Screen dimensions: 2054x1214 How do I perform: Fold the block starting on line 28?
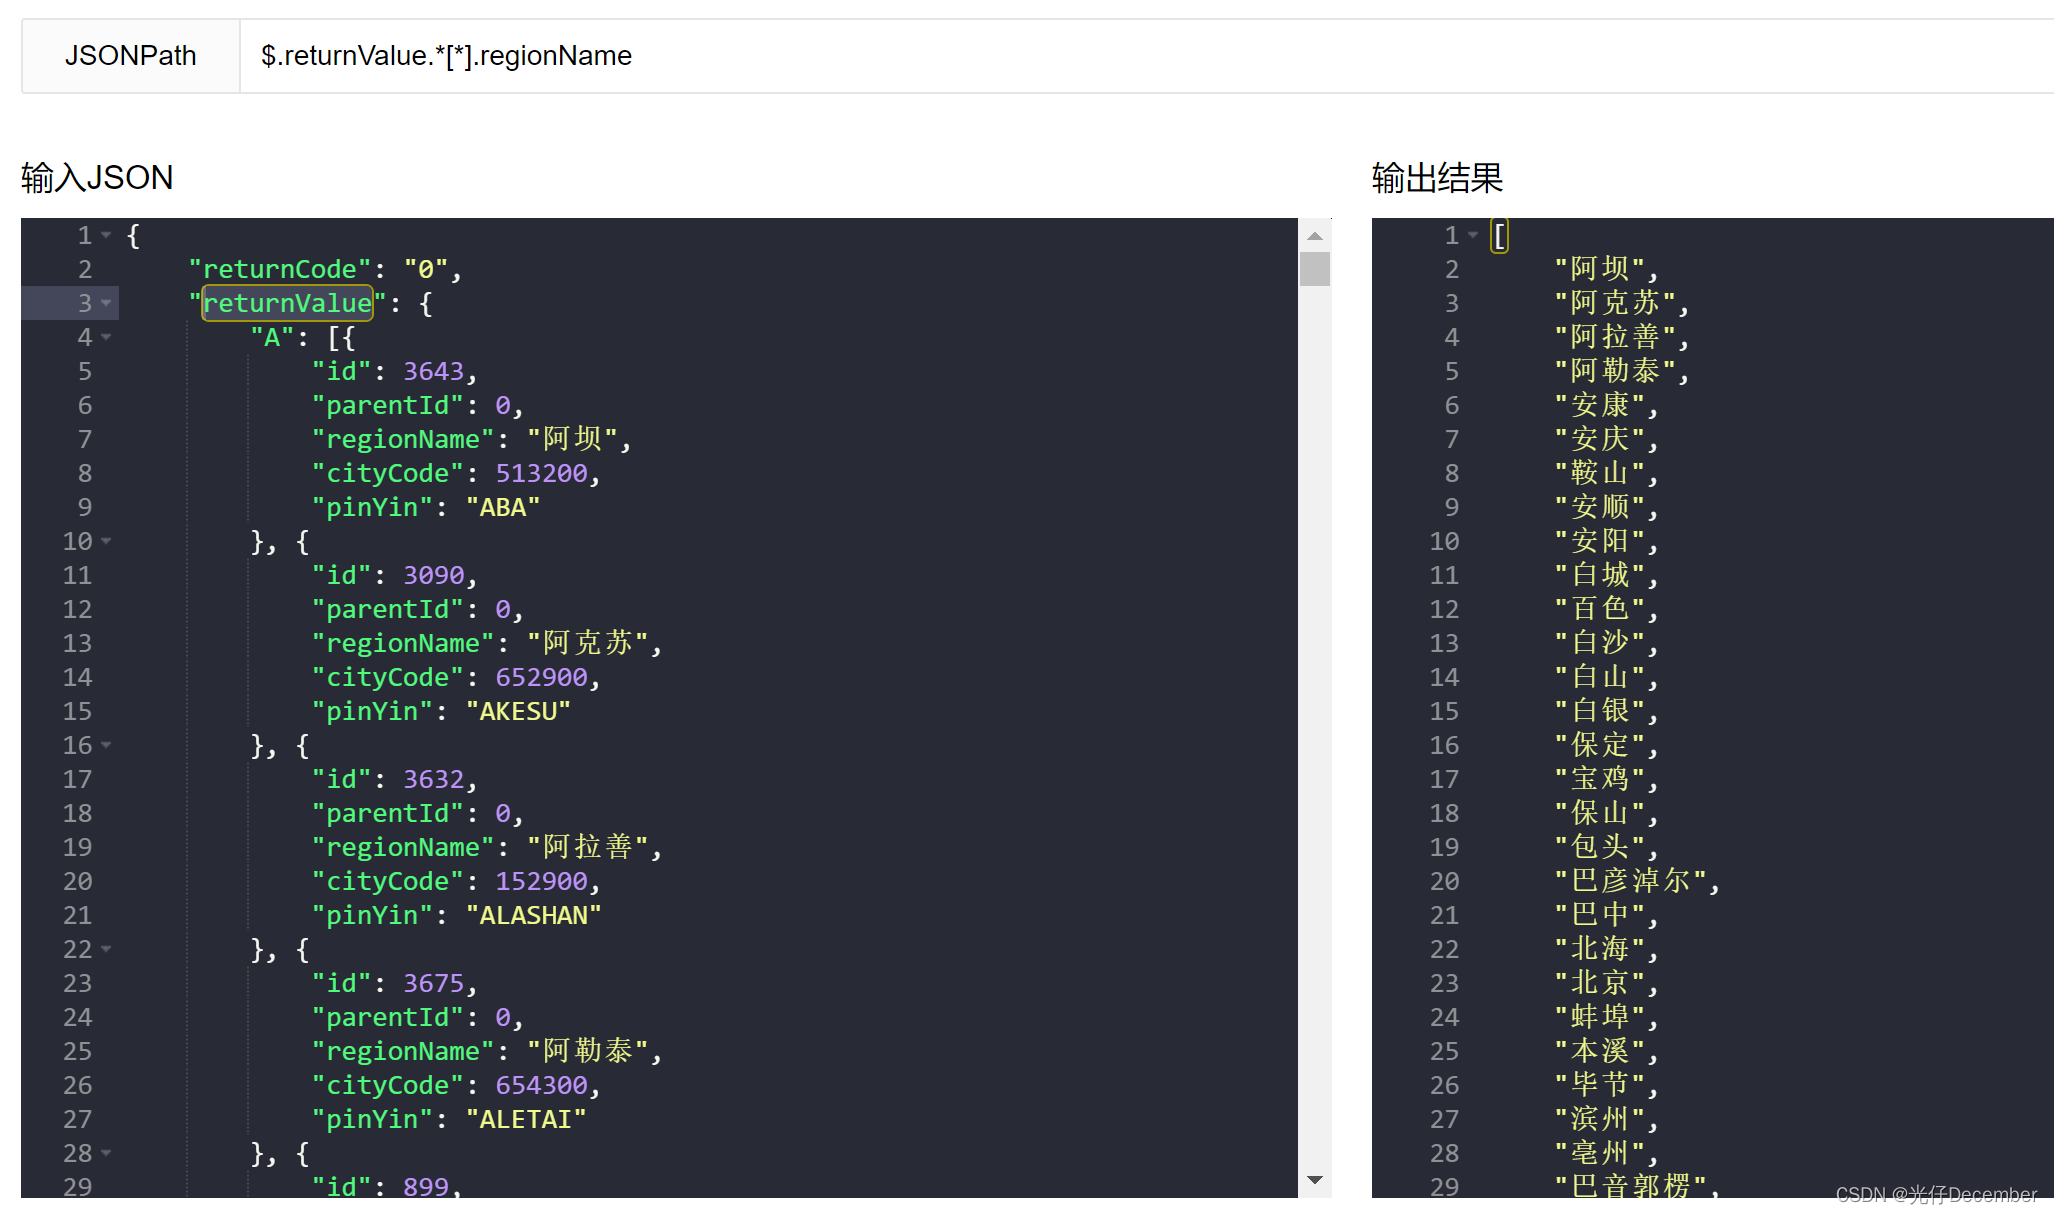coord(106,1153)
